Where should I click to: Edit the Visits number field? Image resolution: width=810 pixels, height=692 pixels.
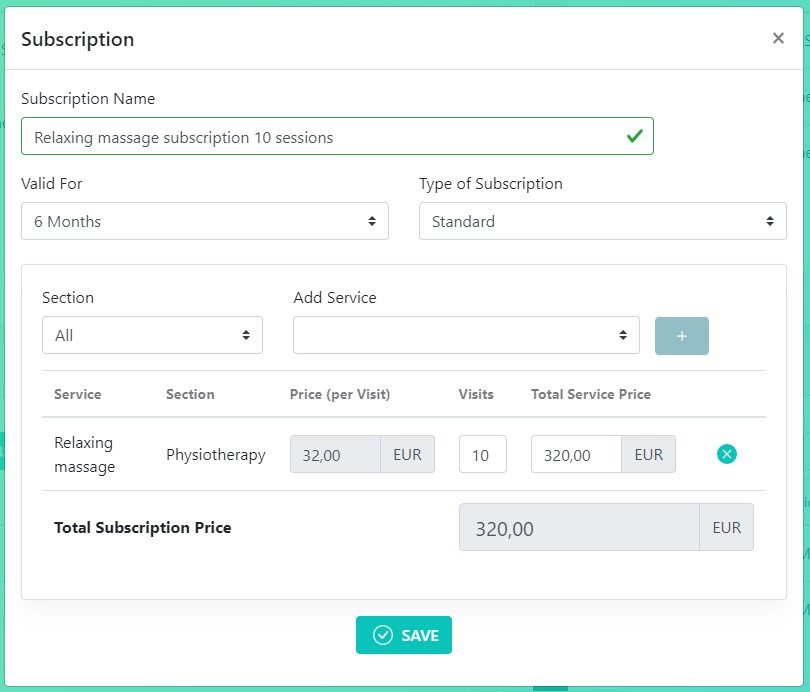pyautogui.click(x=482, y=455)
